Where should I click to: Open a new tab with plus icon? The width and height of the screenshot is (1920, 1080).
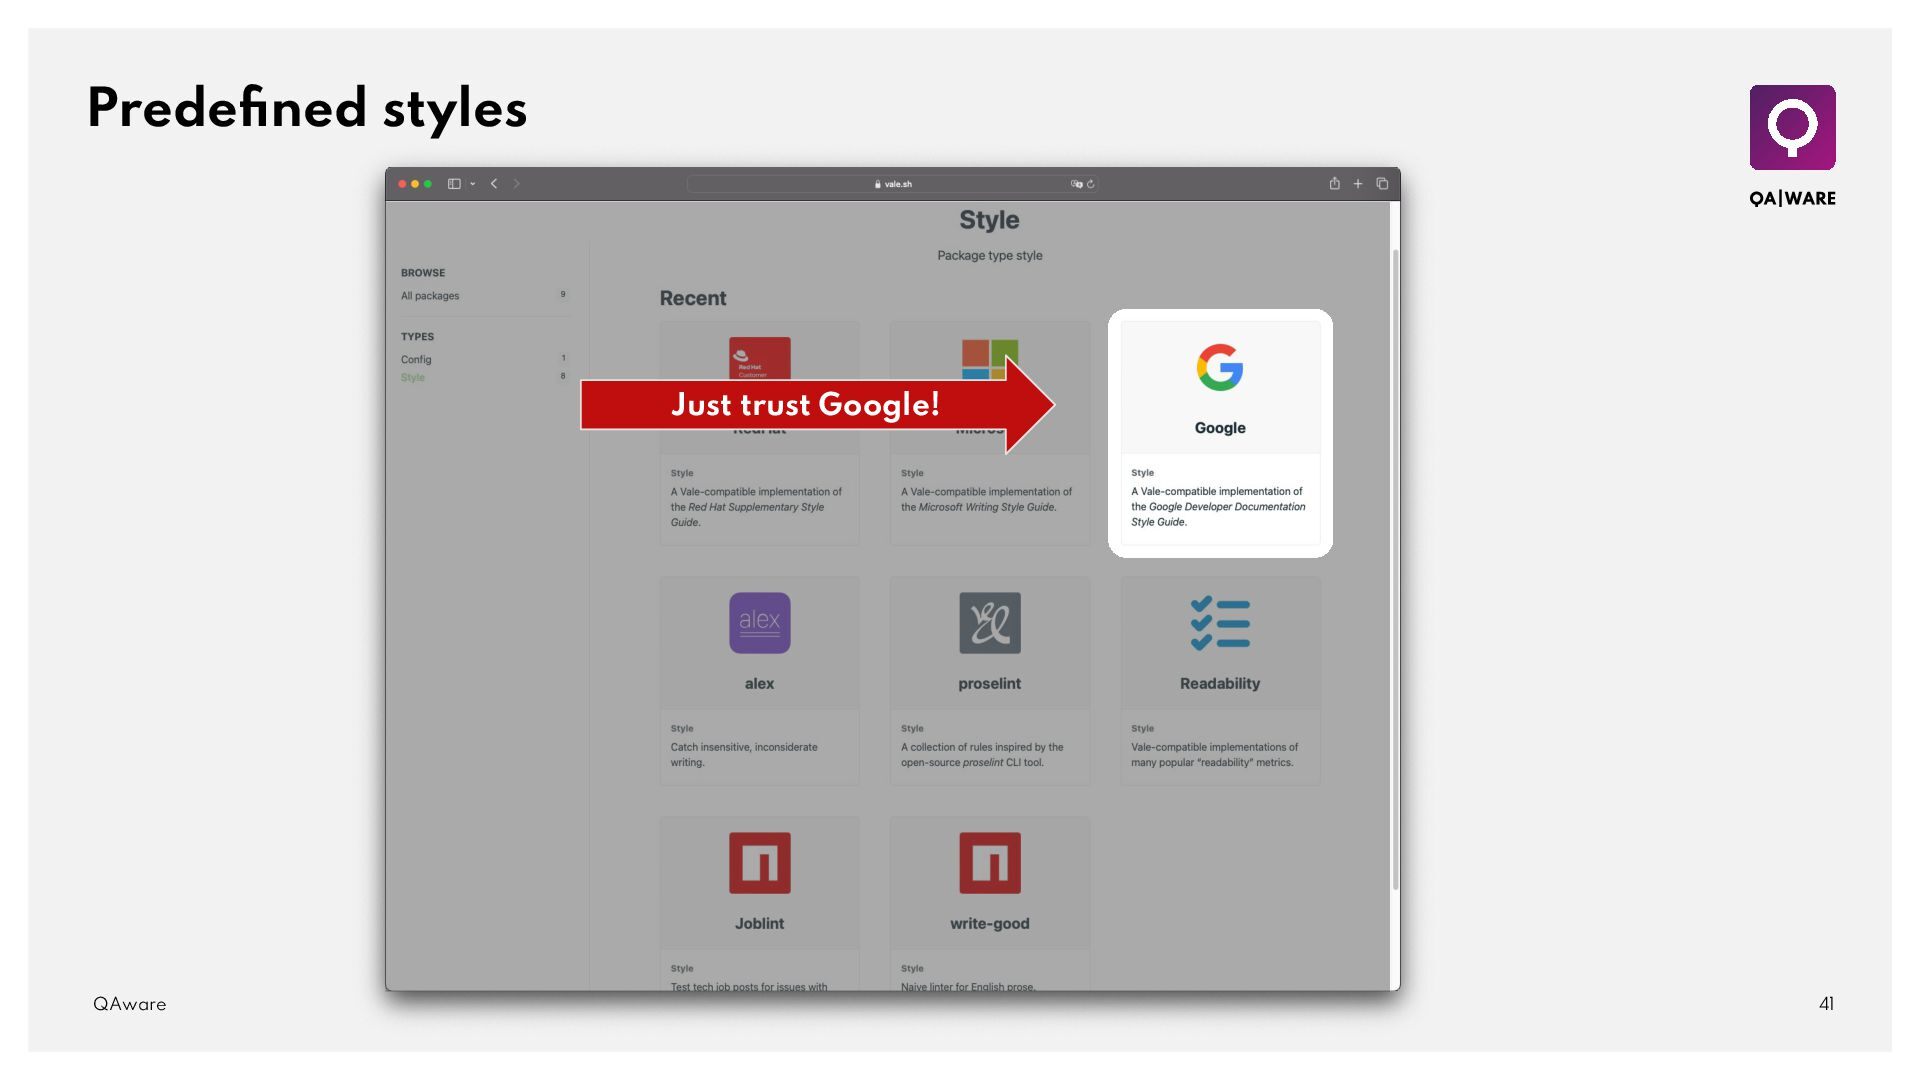1358,184
